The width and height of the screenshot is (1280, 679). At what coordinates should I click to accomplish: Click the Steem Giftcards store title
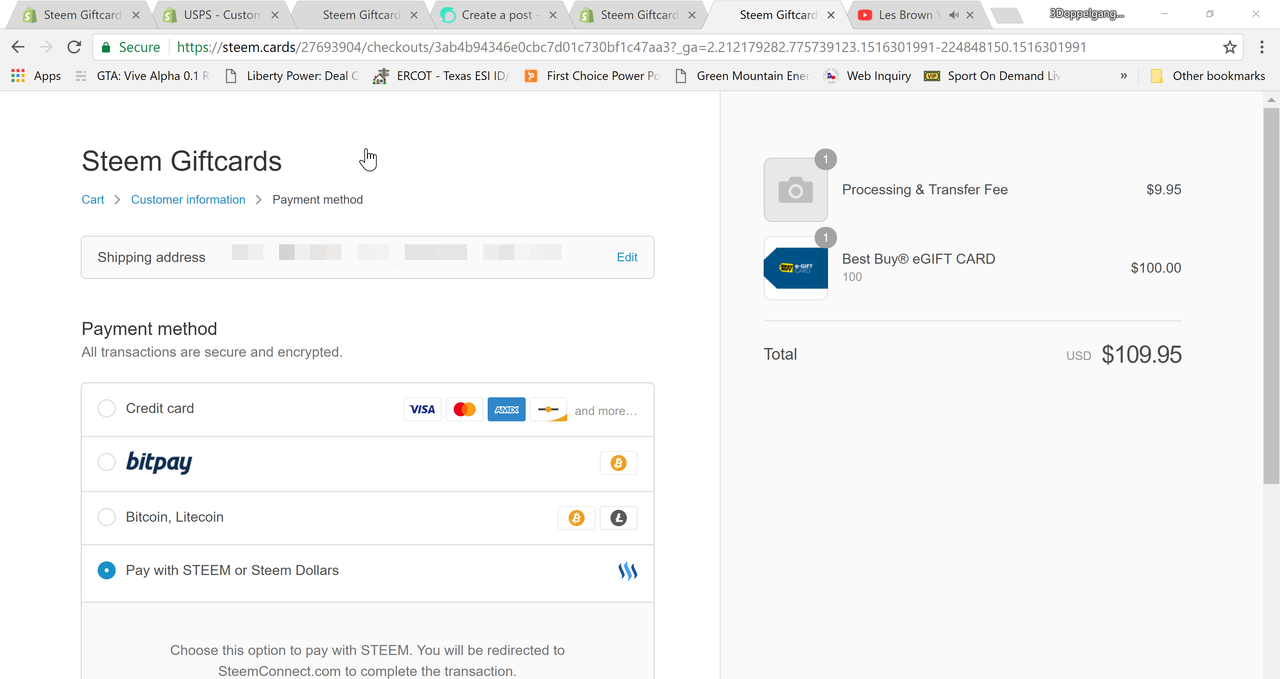click(181, 161)
